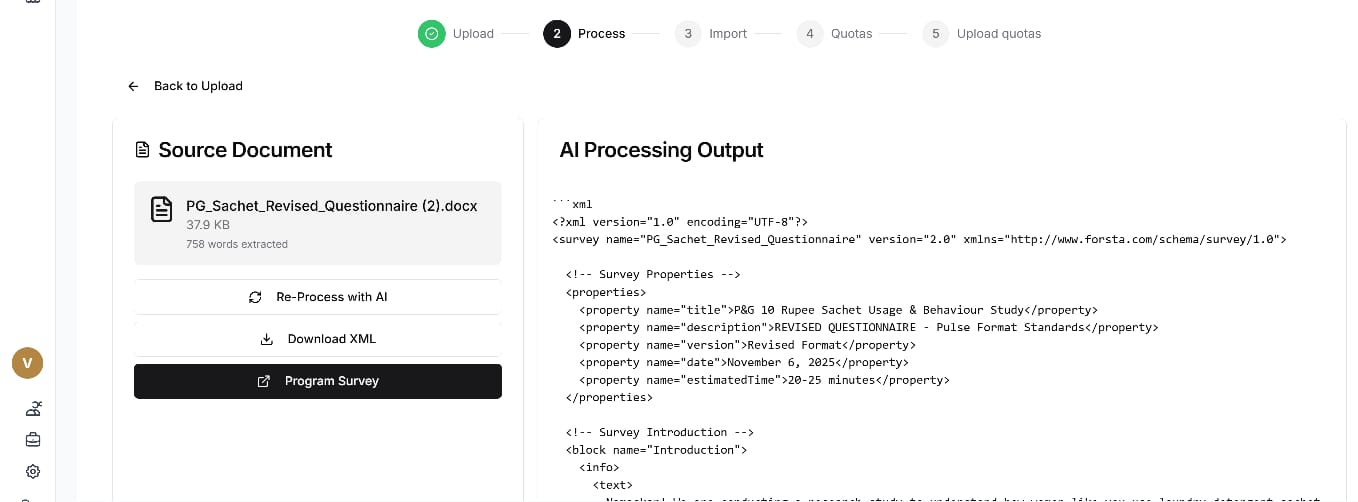
Task: Click the download icon on Download XML
Action: (x=267, y=339)
